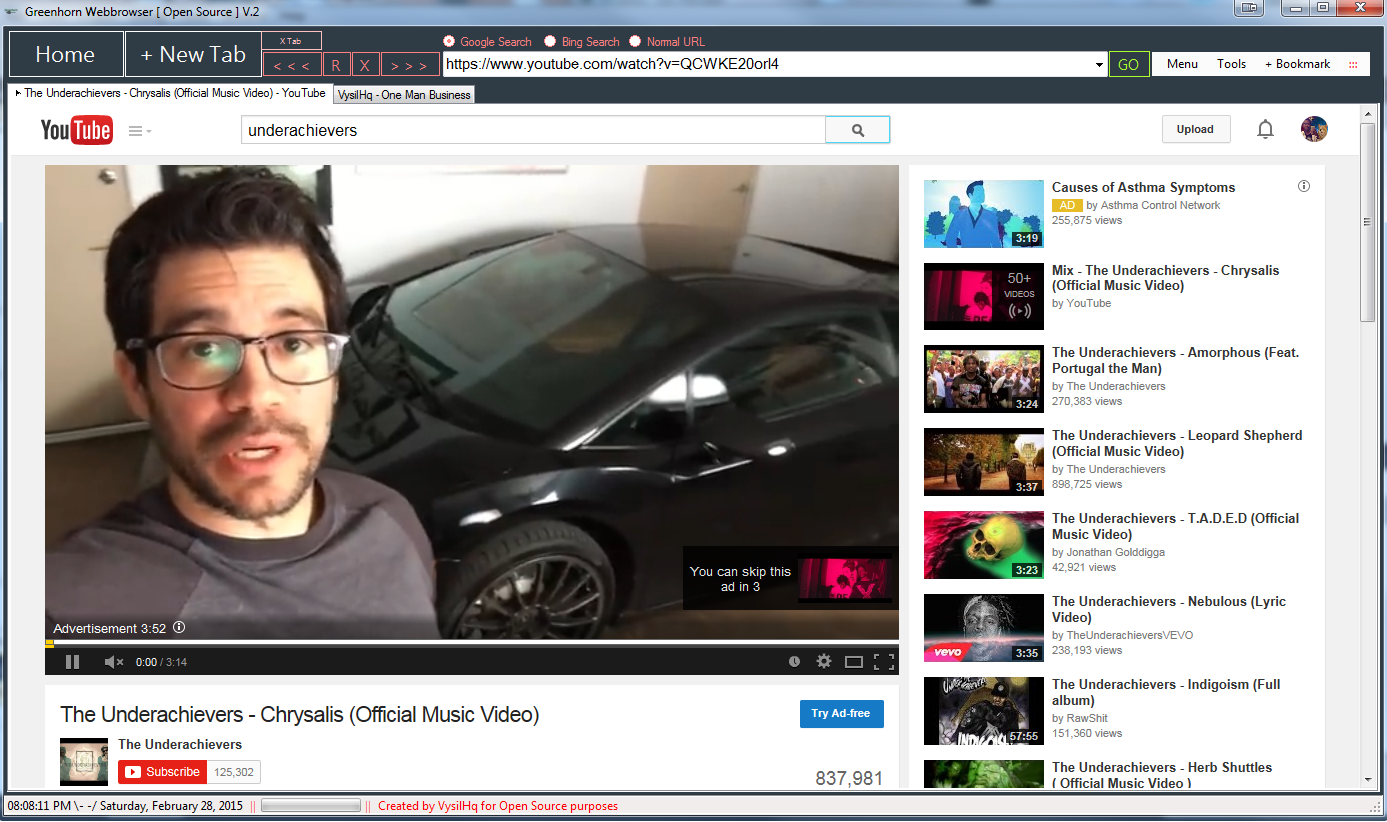This screenshot has height=822, width=1387.
Task: Click the video progress bar
Action: 471,643
